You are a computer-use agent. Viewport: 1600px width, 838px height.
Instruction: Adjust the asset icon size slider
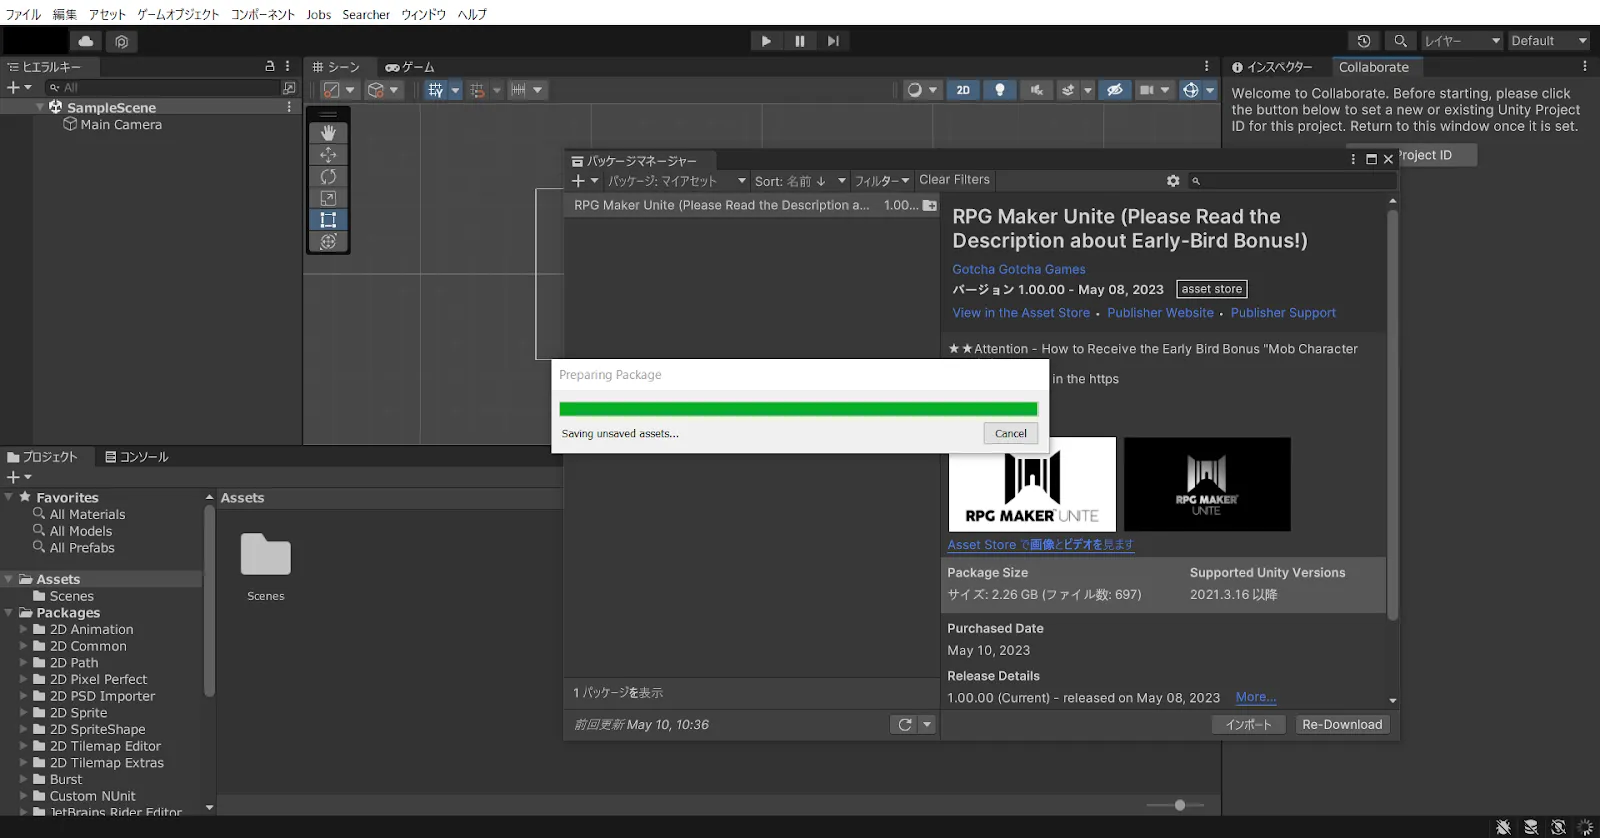click(x=1179, y=805)
